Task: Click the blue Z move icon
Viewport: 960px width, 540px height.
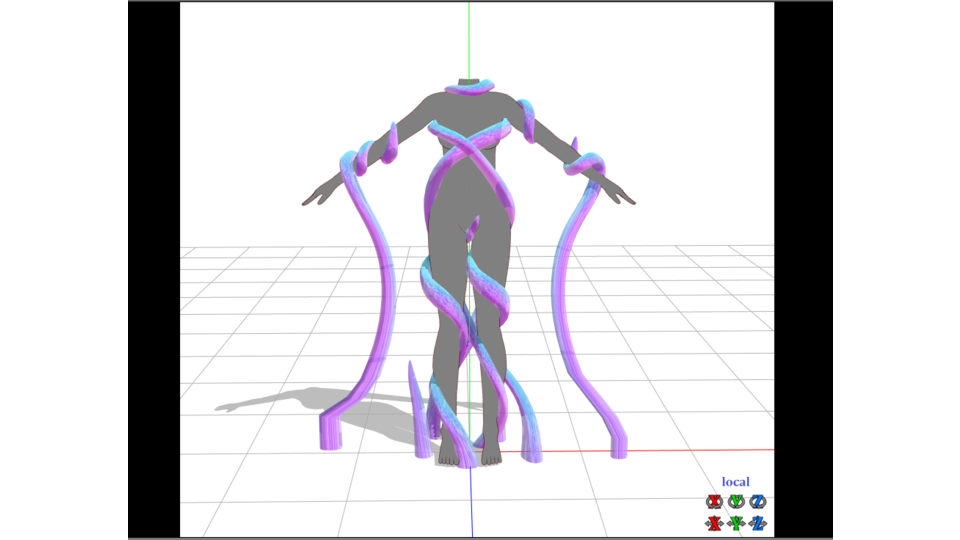Action: pyautogui.click(x=758, y=523)
